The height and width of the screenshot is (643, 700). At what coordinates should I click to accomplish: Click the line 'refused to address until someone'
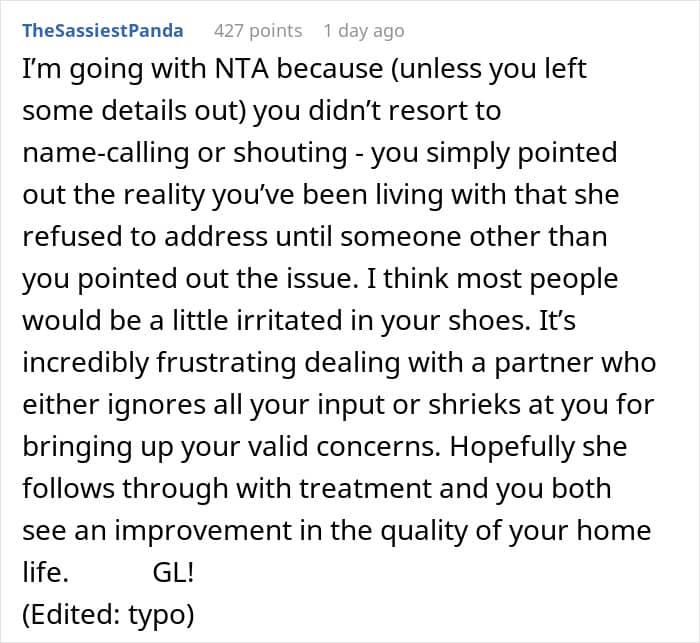(x=315, y=237)
